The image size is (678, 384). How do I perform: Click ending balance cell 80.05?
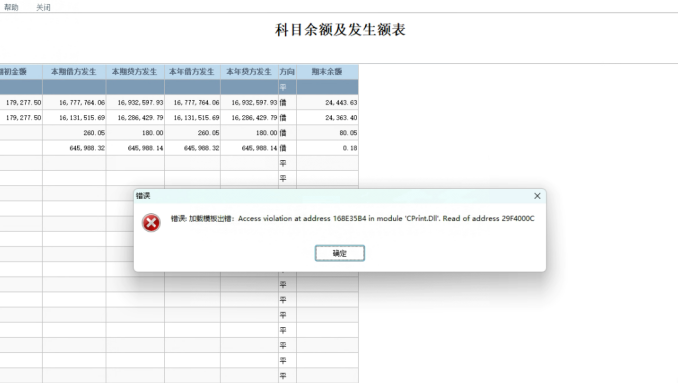(327, 133)
